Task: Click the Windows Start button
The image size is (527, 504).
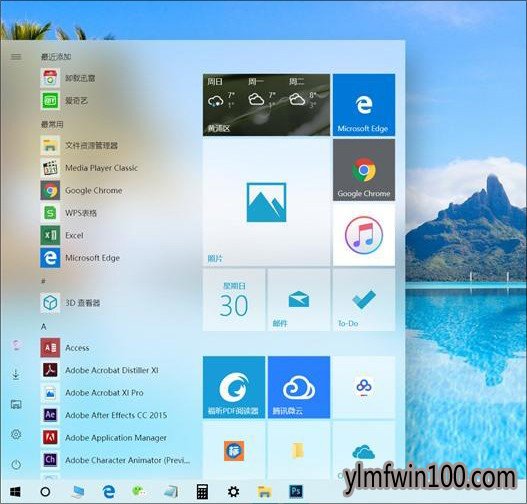Action: 15,492
